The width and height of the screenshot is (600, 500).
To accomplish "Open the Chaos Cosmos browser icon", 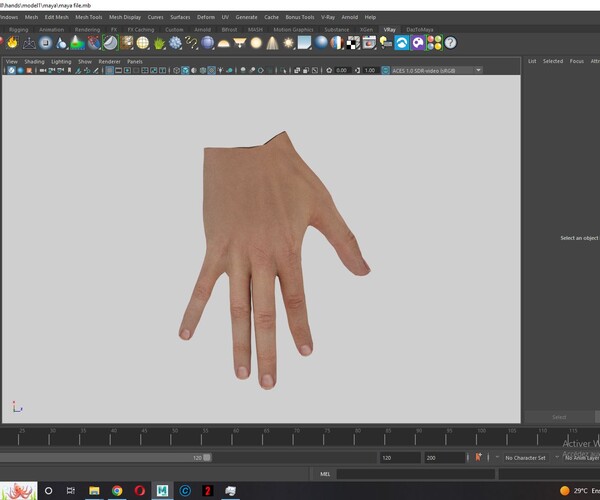I will 402,43.
